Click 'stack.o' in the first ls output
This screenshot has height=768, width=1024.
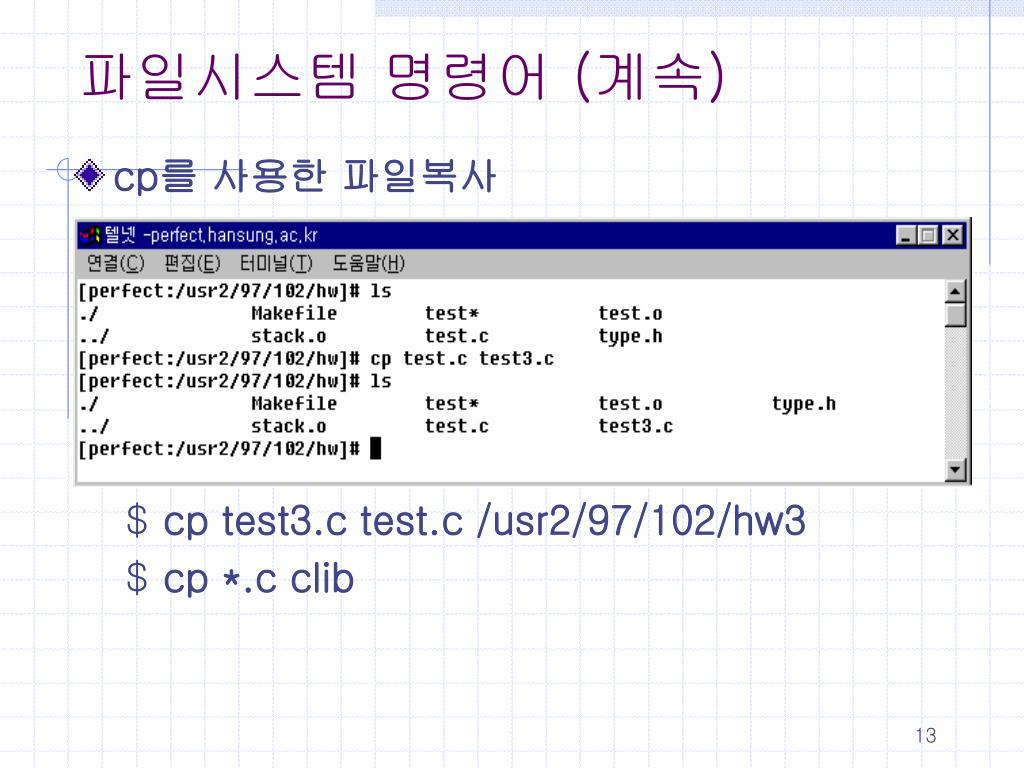[x=289, y=336]
